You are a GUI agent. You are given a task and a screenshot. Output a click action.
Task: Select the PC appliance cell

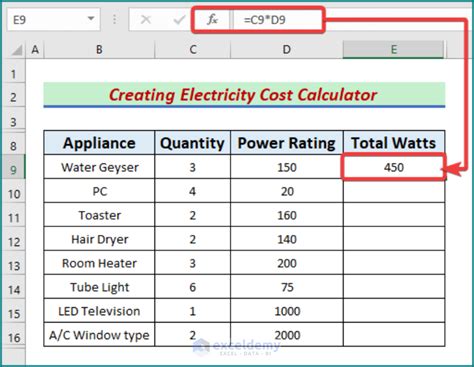[x=99, y=191]
